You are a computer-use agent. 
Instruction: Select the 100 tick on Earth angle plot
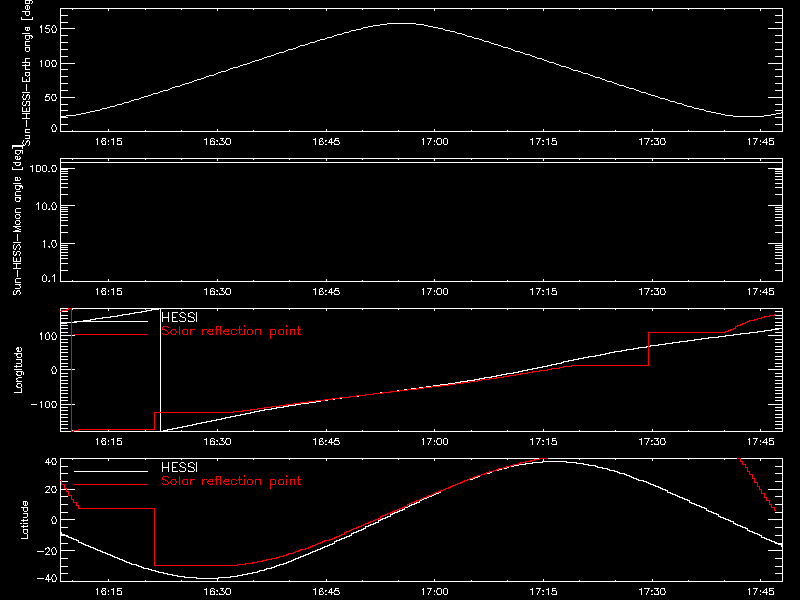47,64
